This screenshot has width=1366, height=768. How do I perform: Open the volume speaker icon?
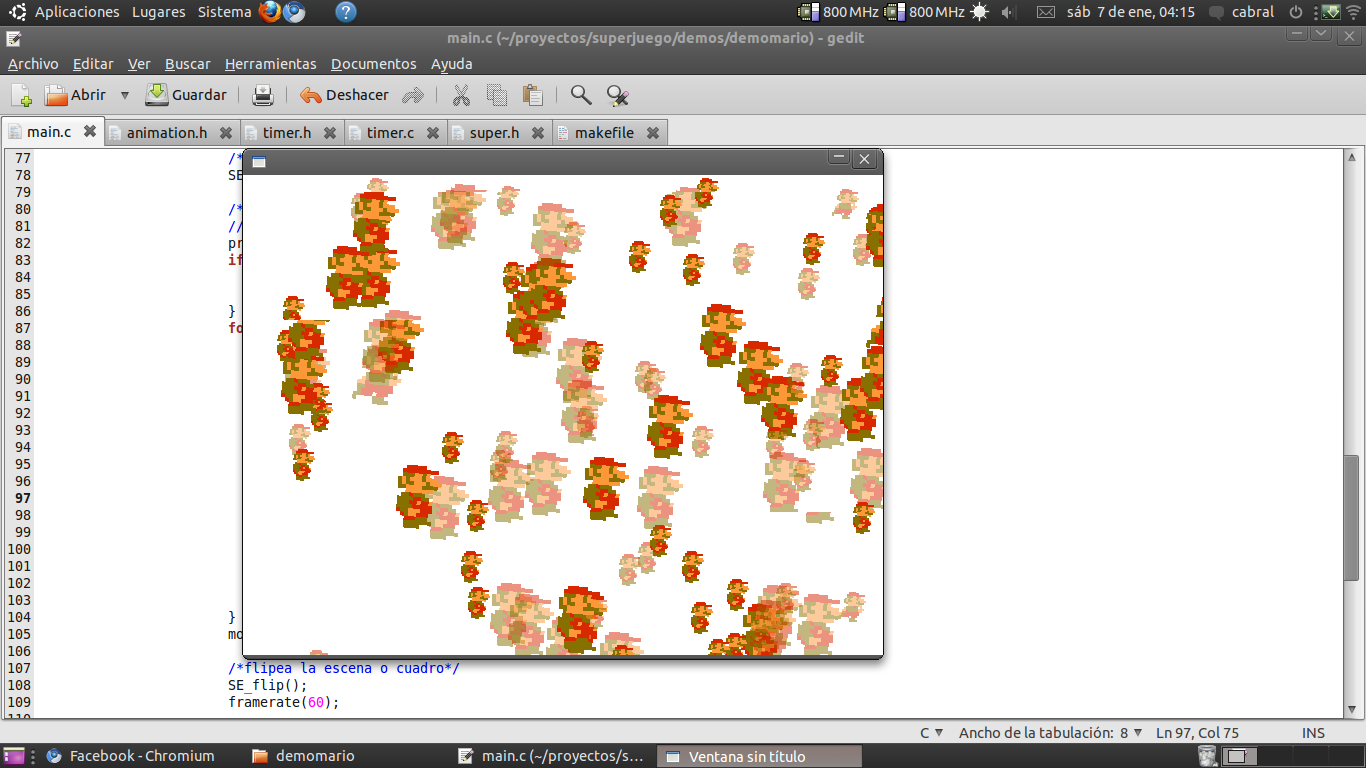[1008, 12]
